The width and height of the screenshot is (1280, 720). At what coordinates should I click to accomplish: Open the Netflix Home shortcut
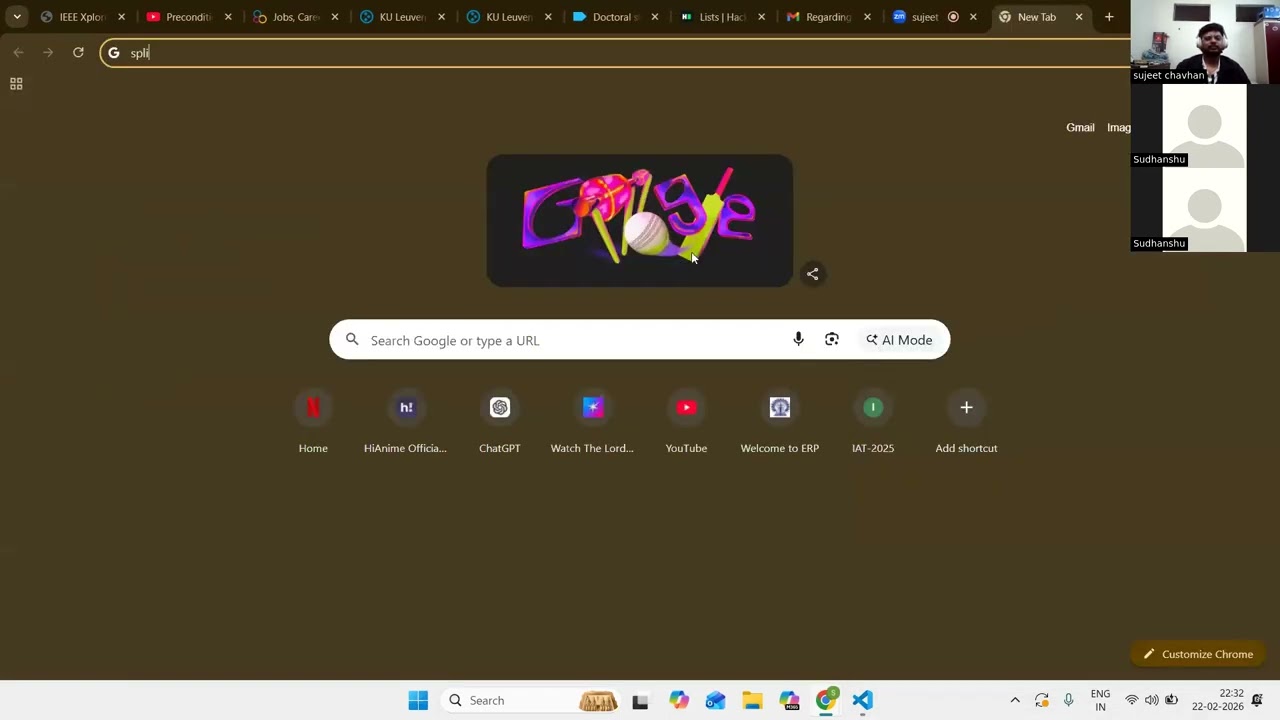coord(313,422)
